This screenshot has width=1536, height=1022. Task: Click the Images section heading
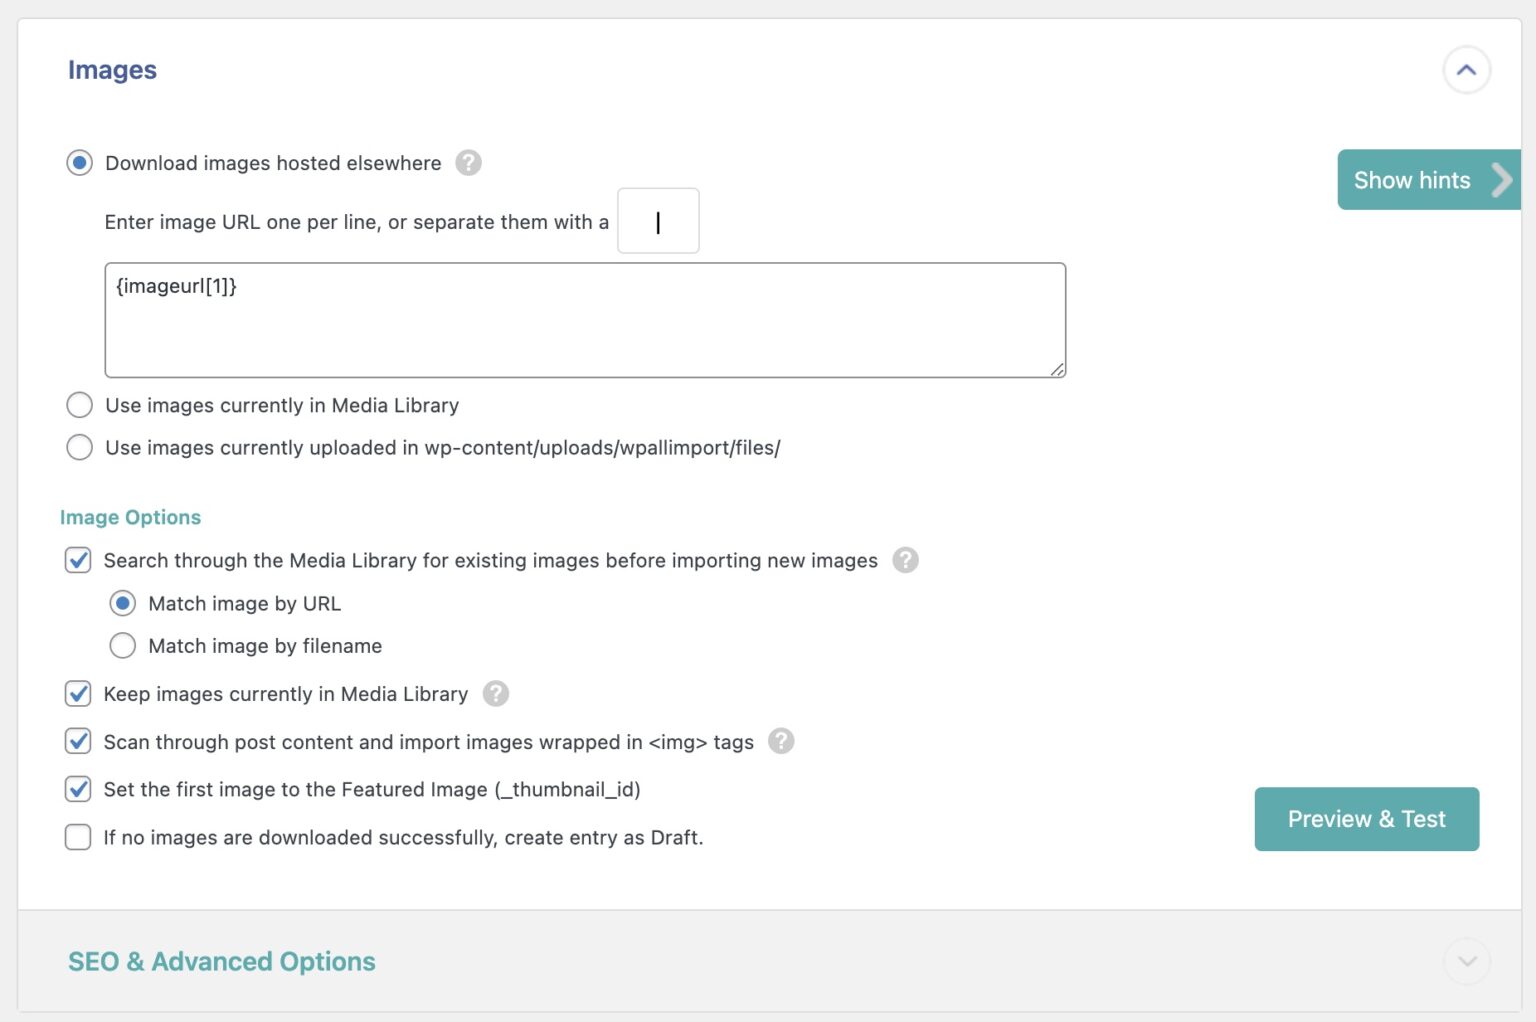point(112,70)
